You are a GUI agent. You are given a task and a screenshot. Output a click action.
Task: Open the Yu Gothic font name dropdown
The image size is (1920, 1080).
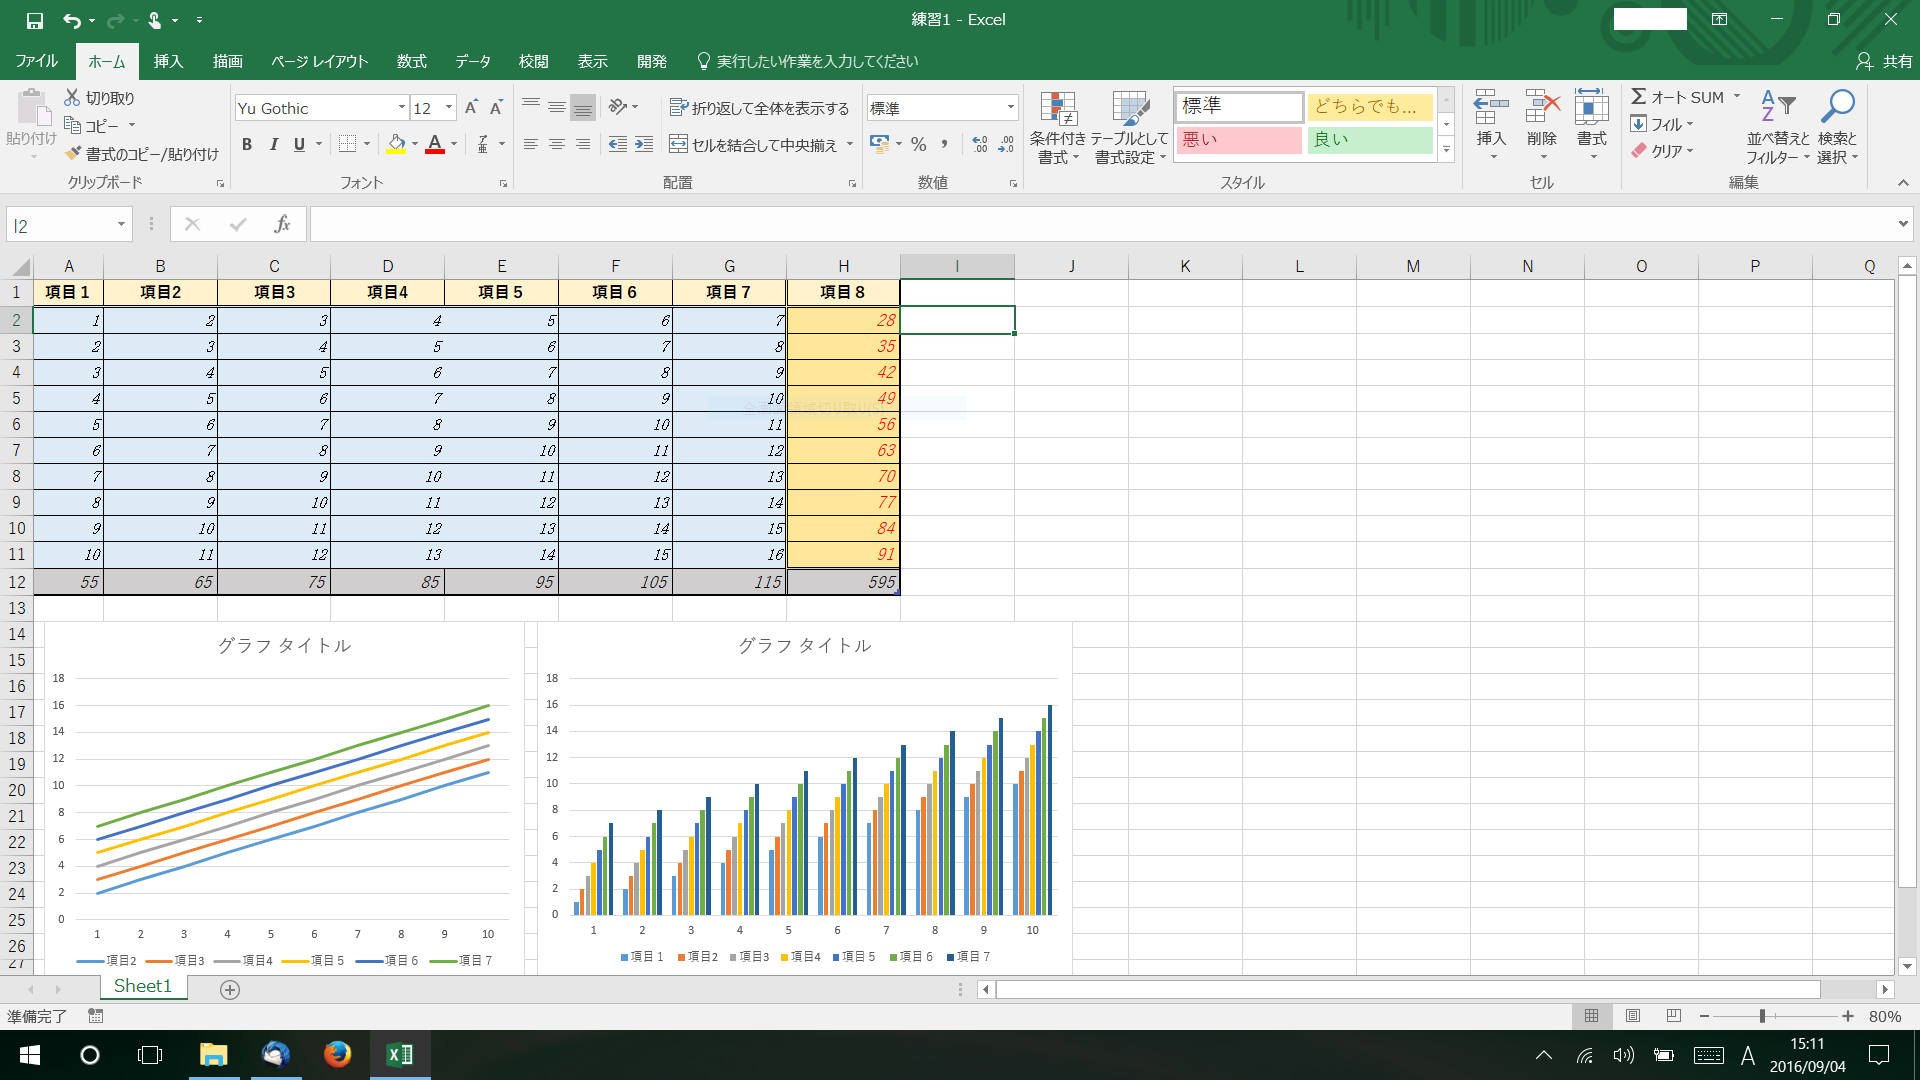(x=401, y=108)
